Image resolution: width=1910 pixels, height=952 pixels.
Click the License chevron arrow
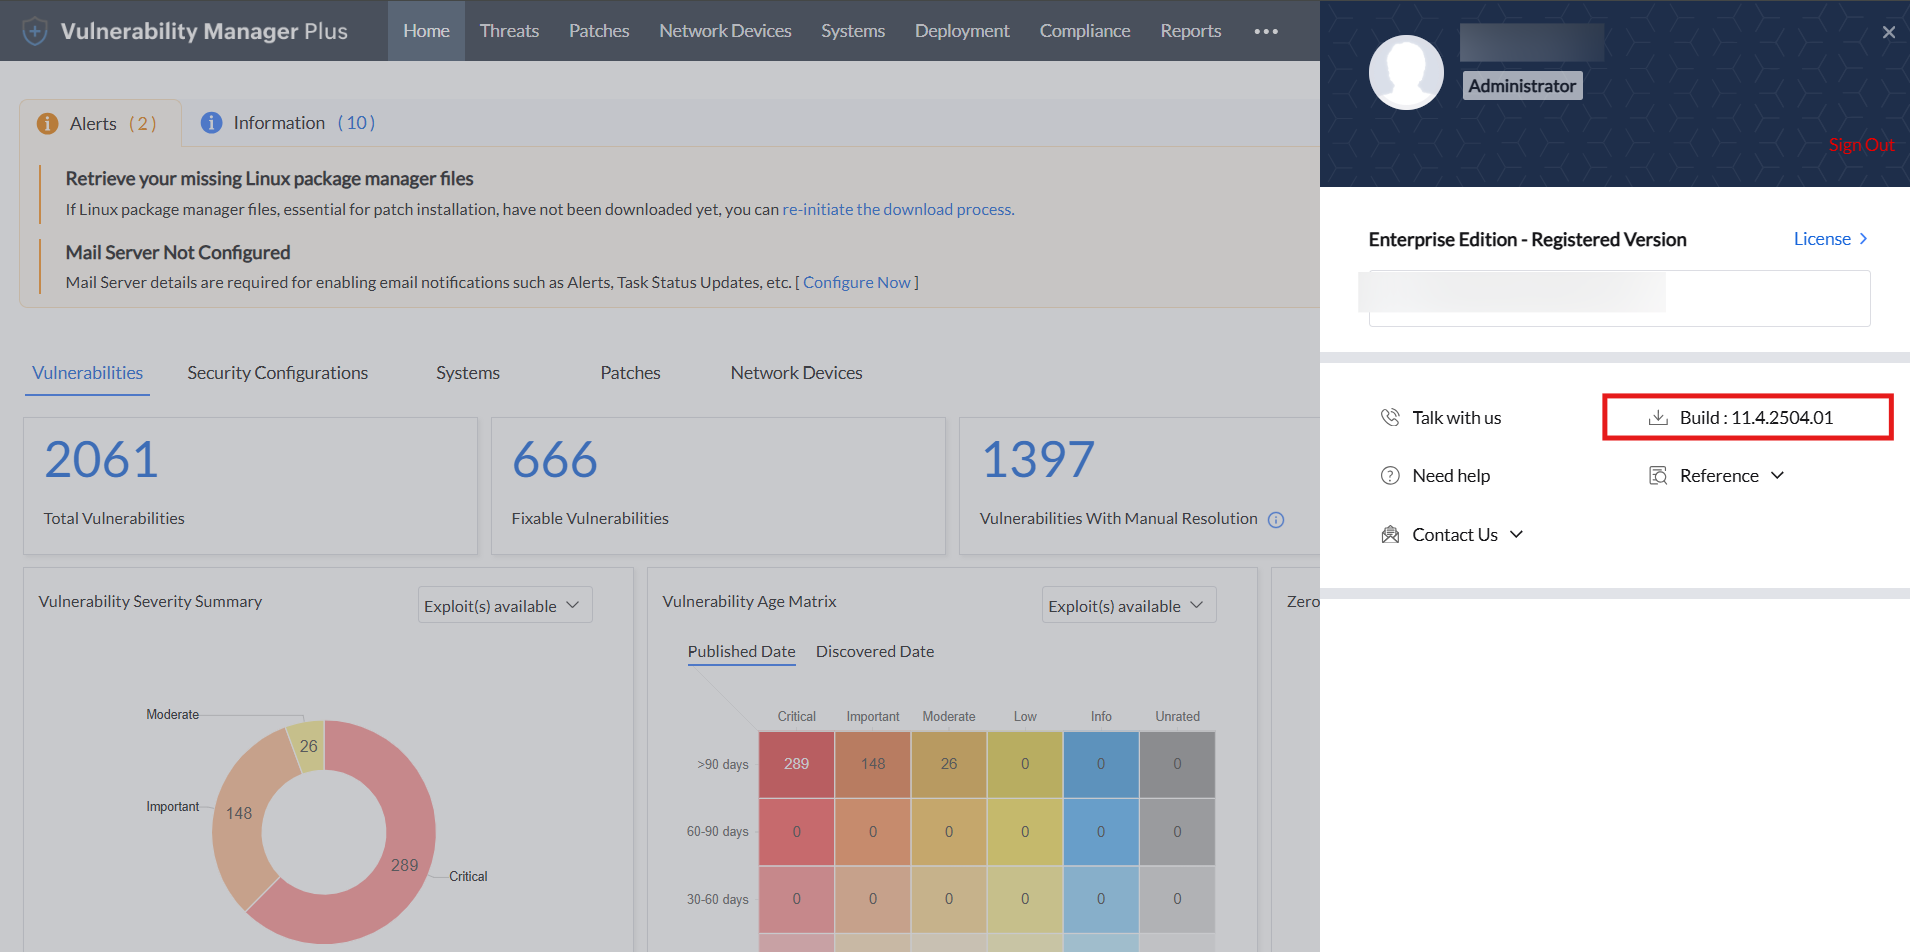pos(1863,239)
